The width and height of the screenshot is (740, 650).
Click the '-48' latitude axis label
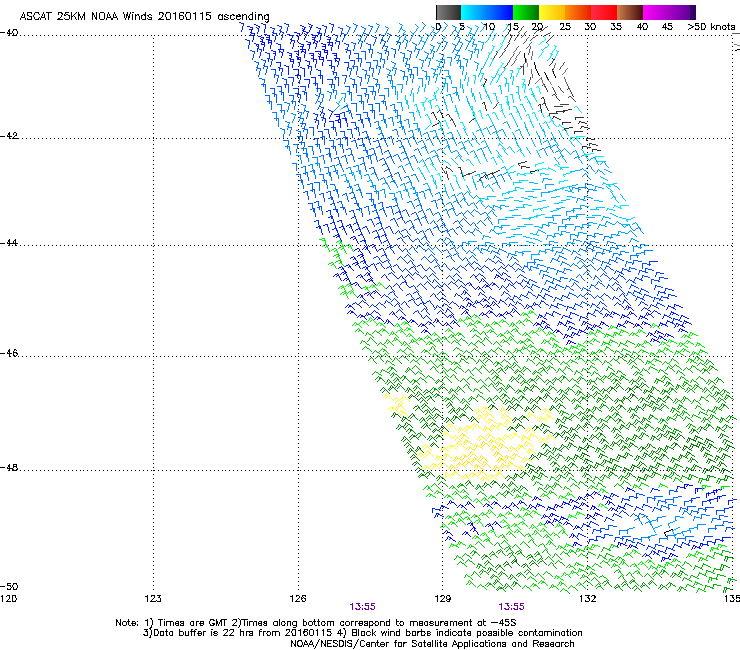(x=9, y=468)
